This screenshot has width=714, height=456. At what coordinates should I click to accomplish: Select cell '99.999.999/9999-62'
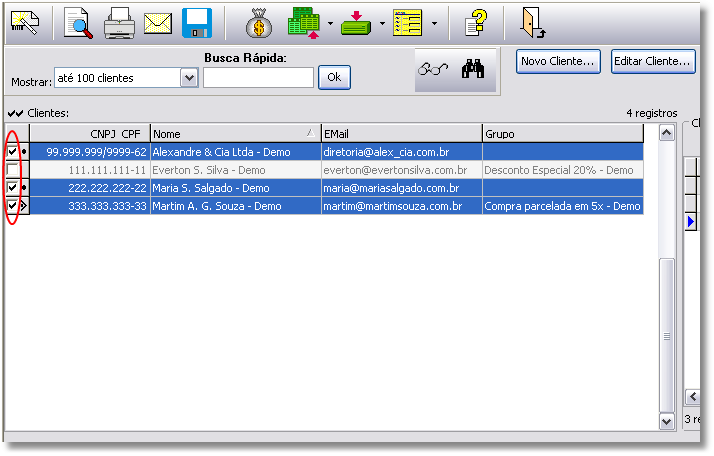pos(90,152)
